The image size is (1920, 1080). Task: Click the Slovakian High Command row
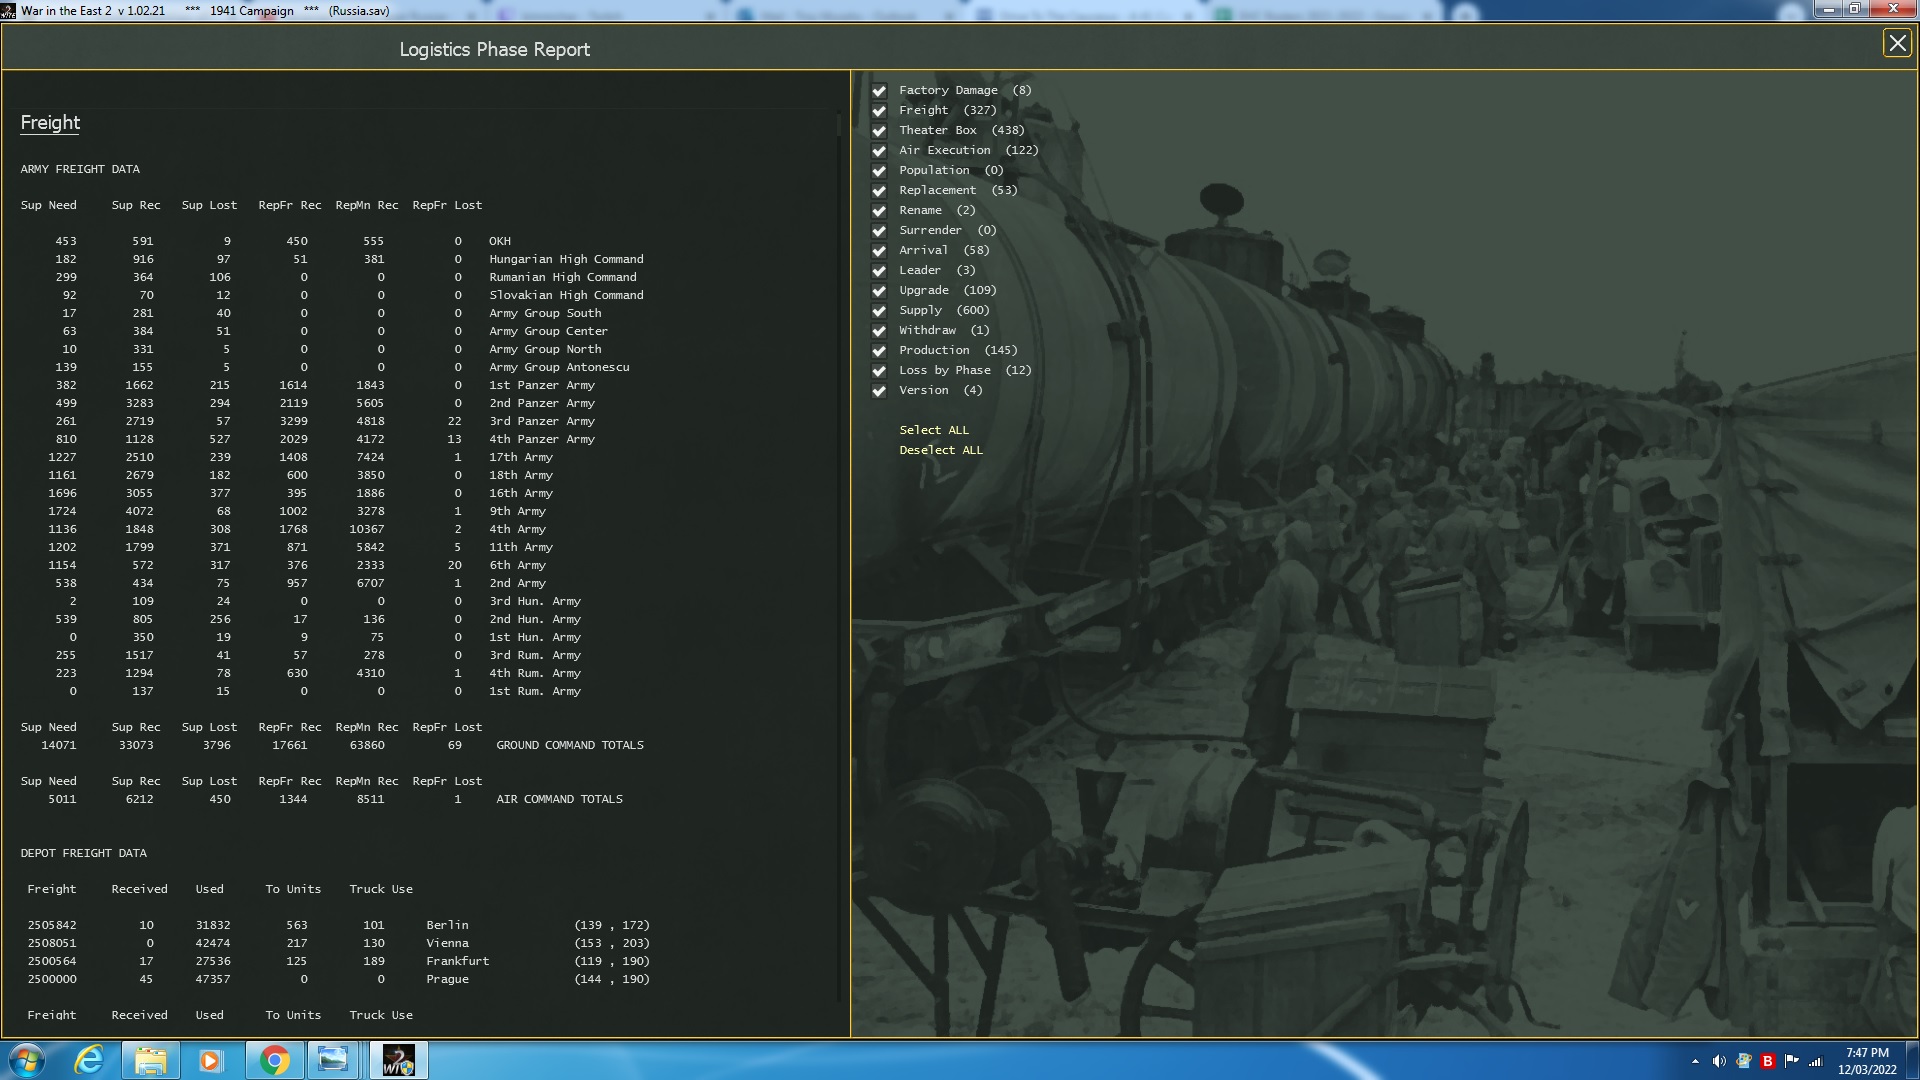click(332, 295)
